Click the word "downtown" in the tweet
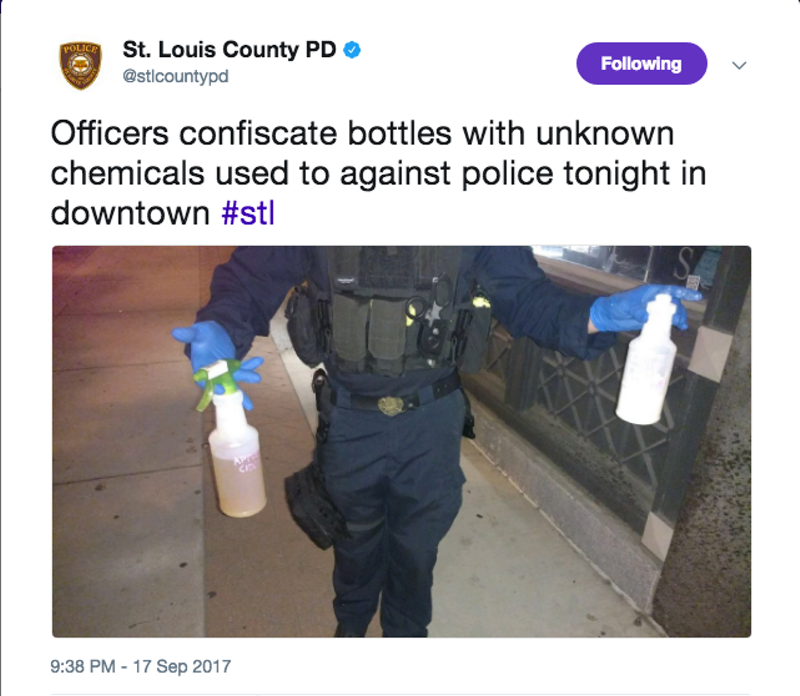 coord(130,213)
